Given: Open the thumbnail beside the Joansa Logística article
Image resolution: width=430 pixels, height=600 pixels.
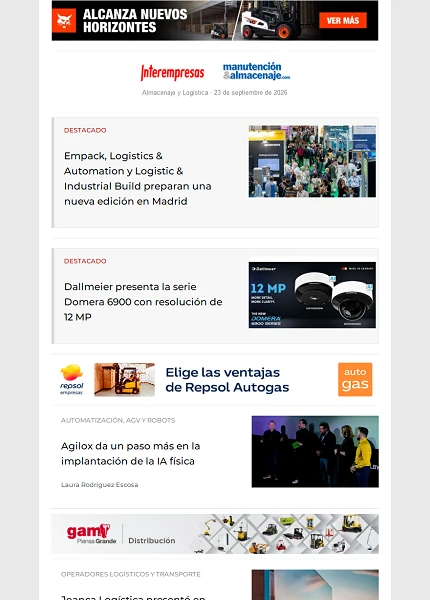Looking at the screenshot, I should coord(315,585).
